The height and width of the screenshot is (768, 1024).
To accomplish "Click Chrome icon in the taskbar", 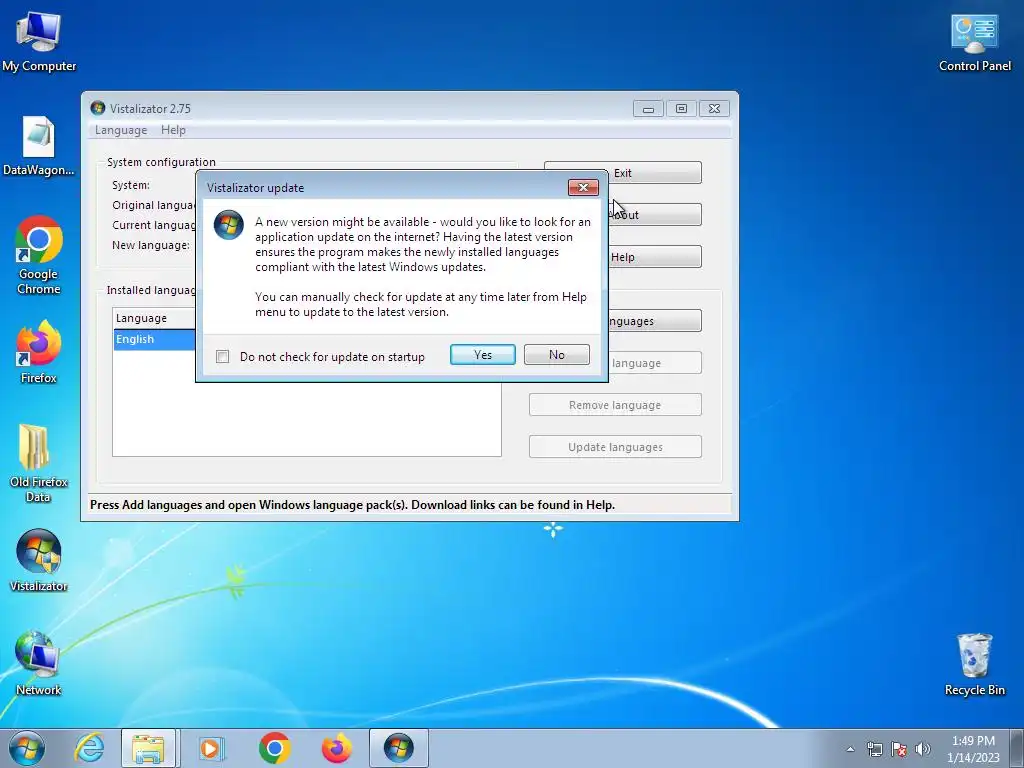I will (x=274, y=748).
